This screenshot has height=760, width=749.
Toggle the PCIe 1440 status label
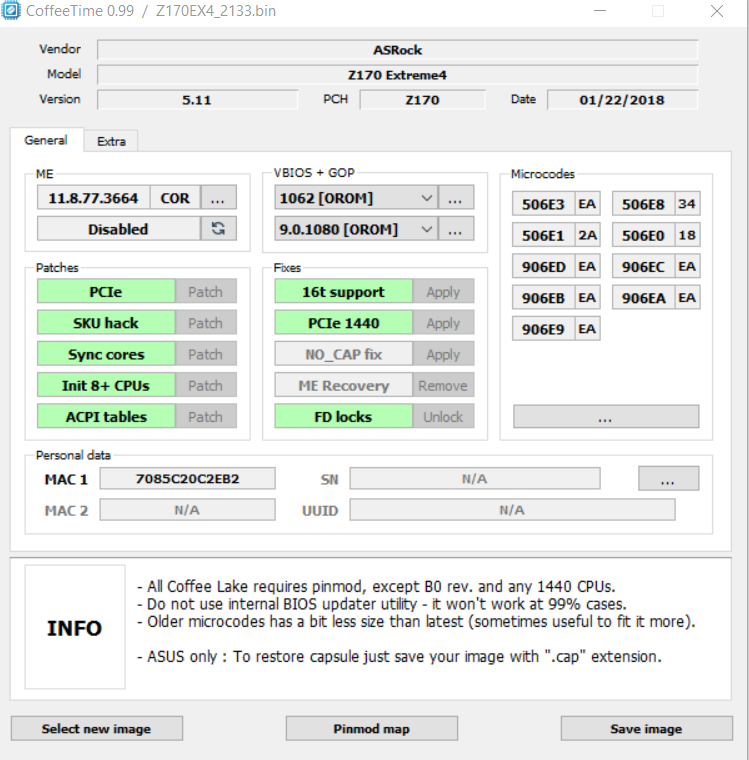point(343,323)
